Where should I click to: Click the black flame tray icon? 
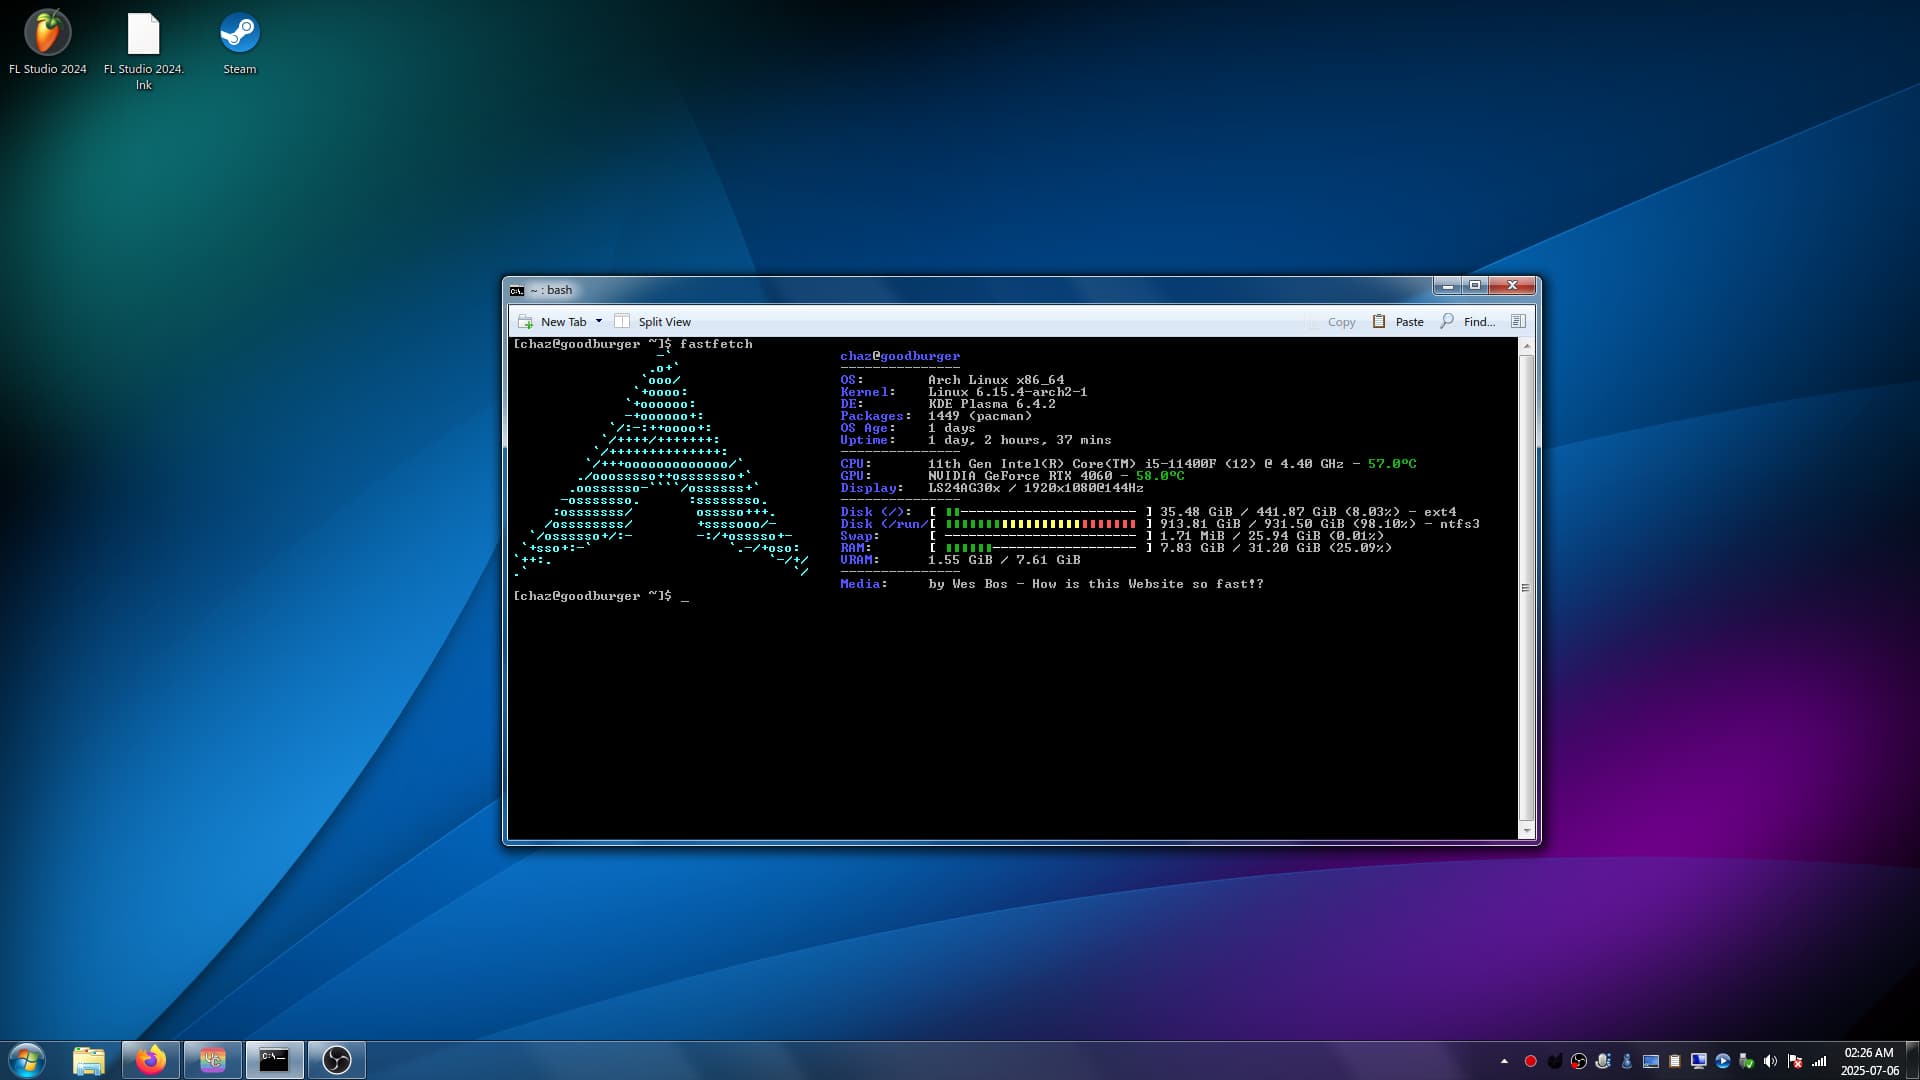(1555, 1061)
